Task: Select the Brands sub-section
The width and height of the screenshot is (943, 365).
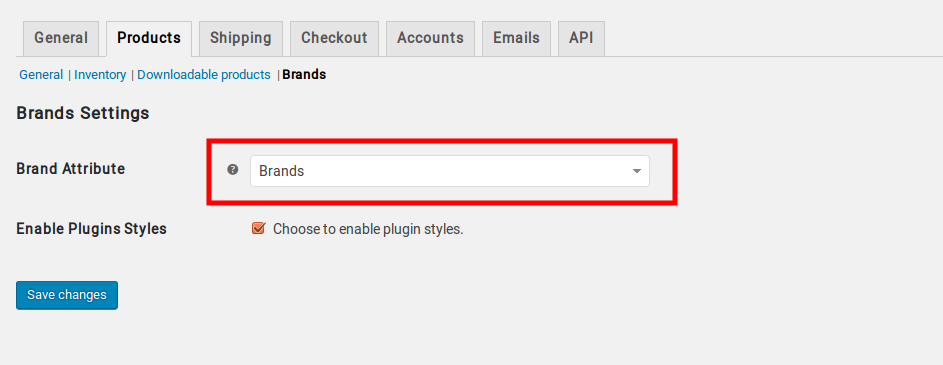Action: pyautogui.click(x=304, y=75)
